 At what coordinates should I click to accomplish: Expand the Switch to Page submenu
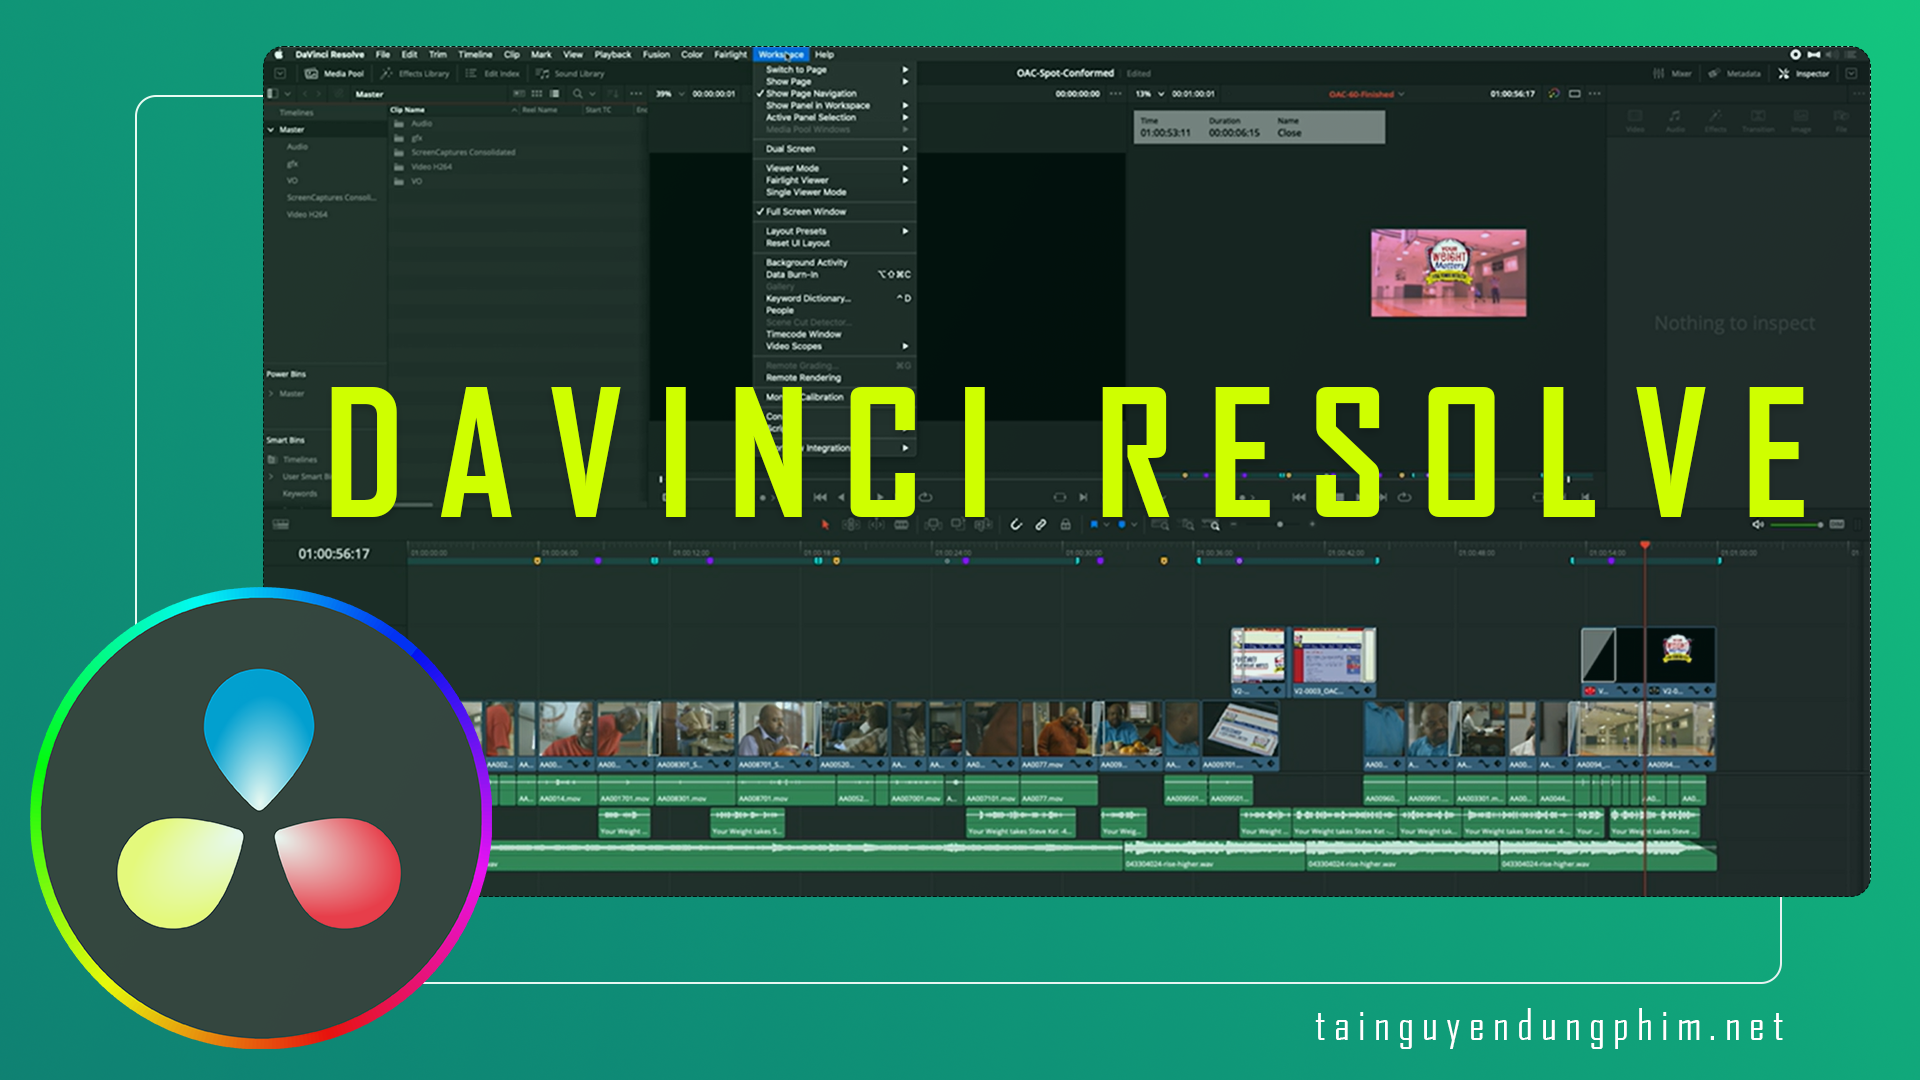pyautogui.click(x=834, y=70)
